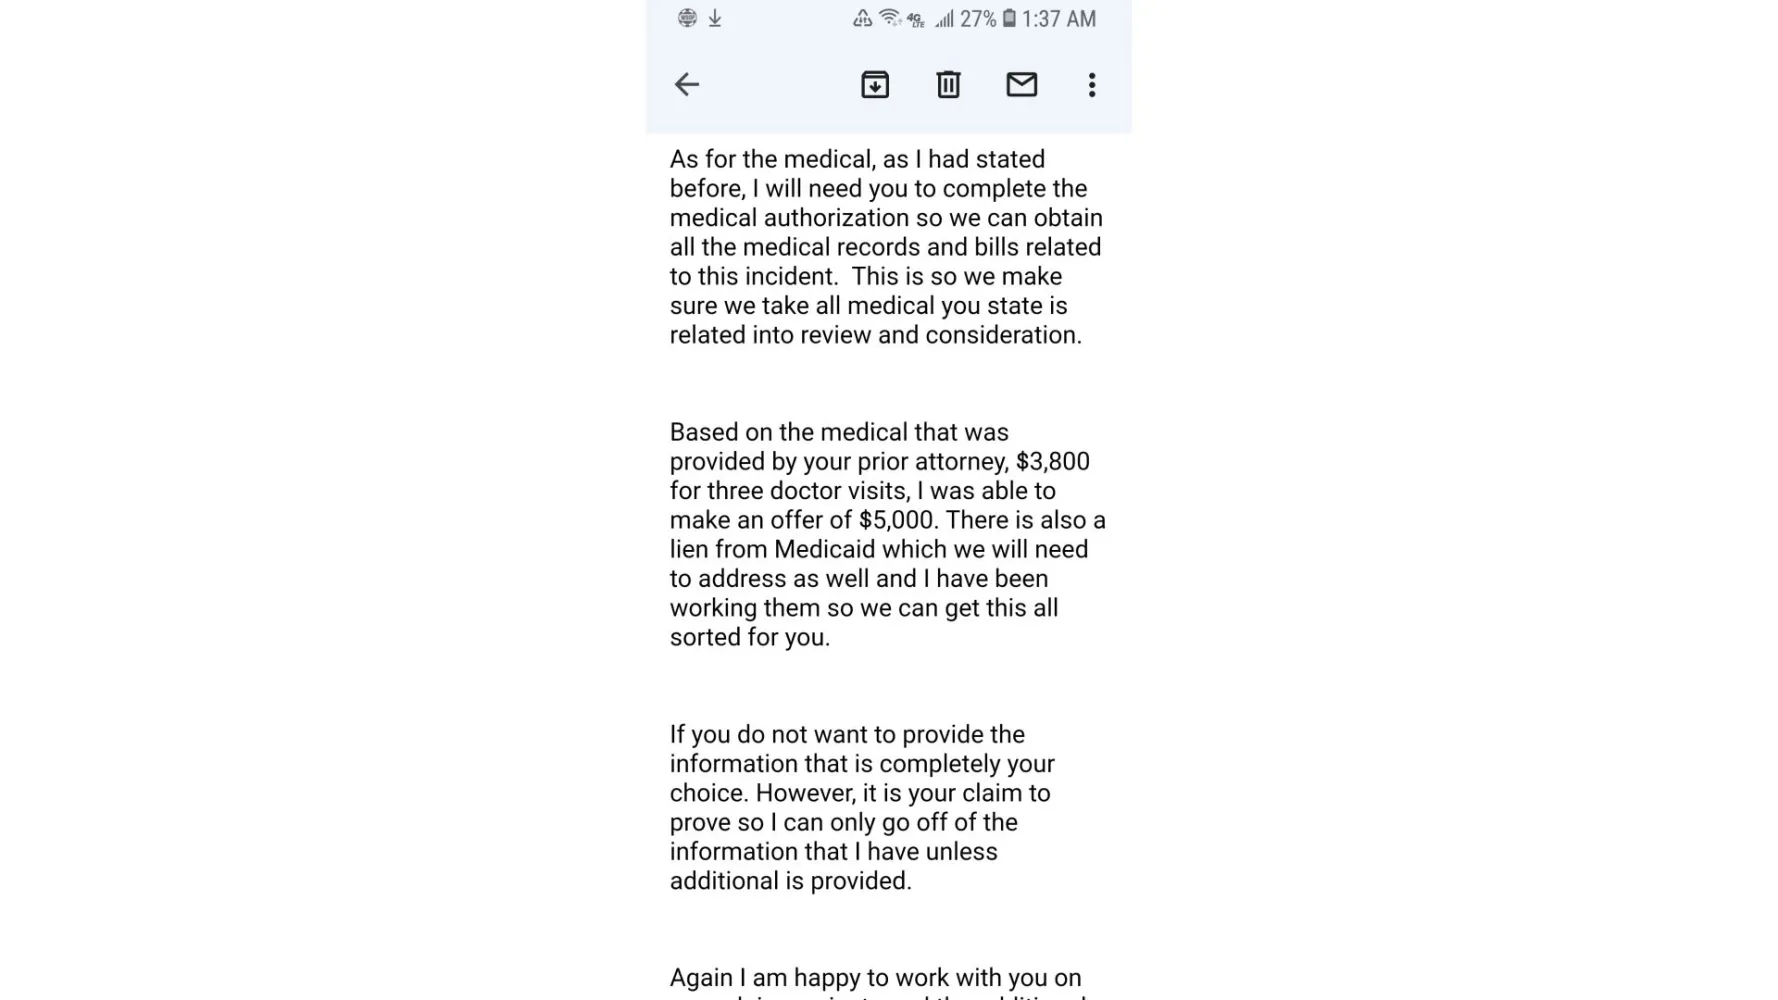Tap the '$5,000' offer amount text
This screenshot has width=1778, height=1000.
coord(897,520)
